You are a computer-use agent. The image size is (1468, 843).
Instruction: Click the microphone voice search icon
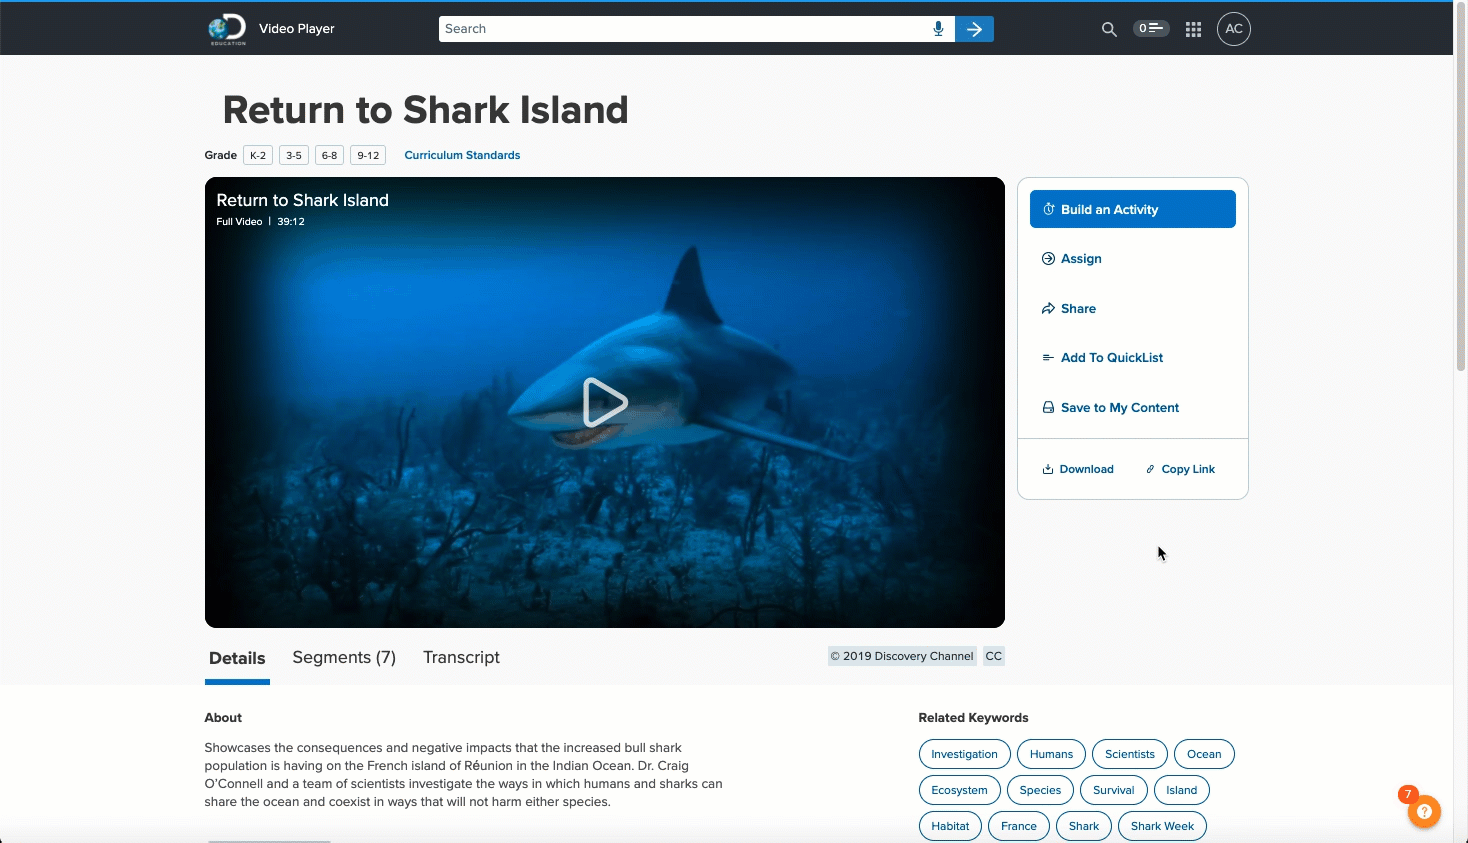(x=938, y=29)
